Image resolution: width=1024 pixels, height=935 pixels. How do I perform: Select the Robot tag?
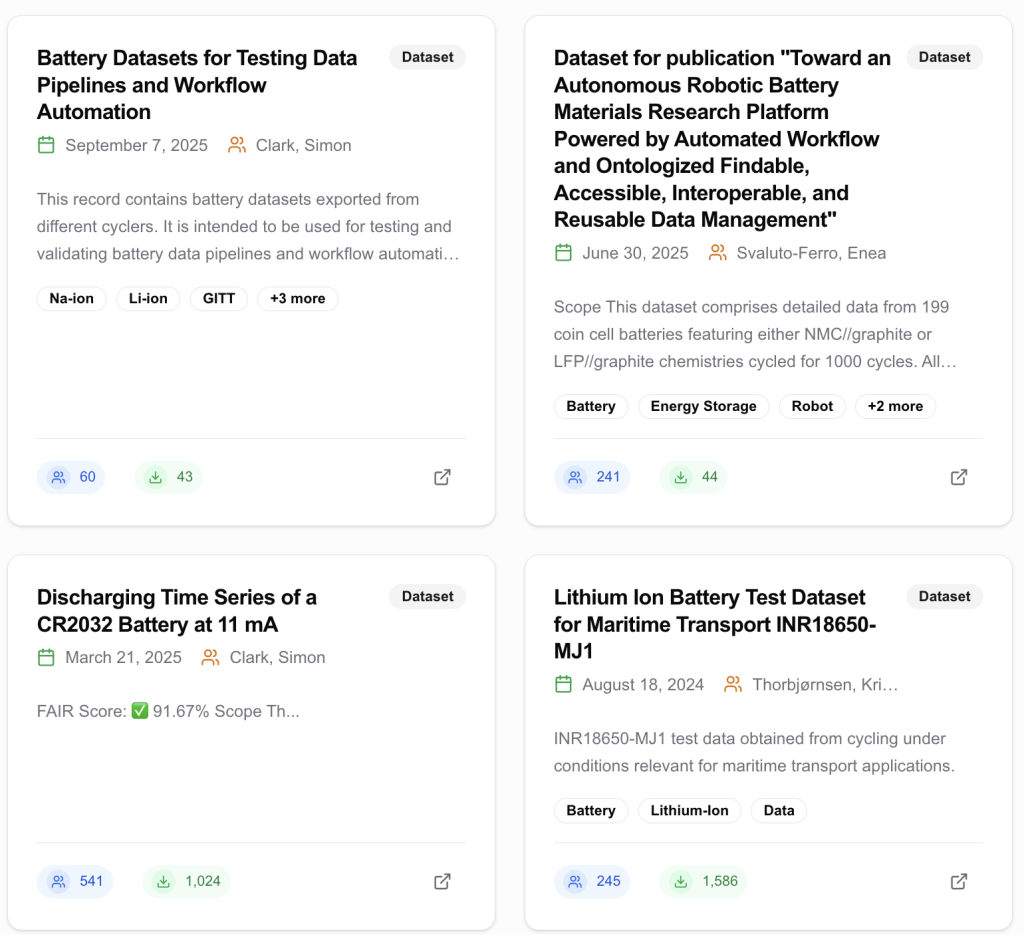812,406
